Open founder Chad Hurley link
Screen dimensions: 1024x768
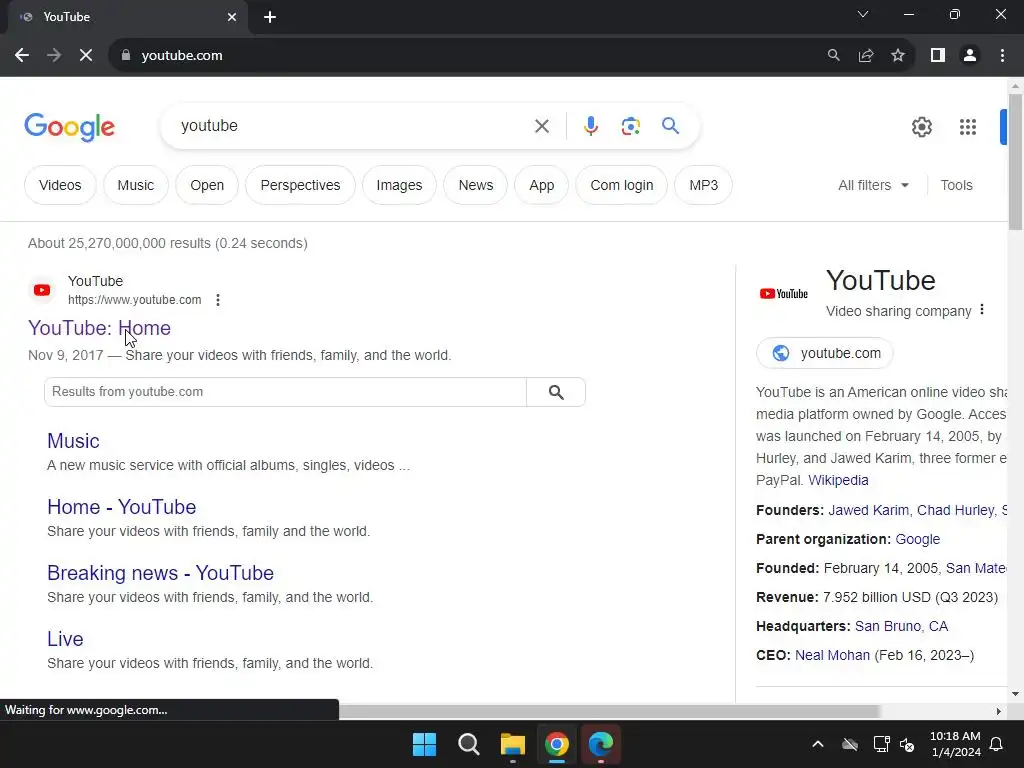tap(955, 510)
